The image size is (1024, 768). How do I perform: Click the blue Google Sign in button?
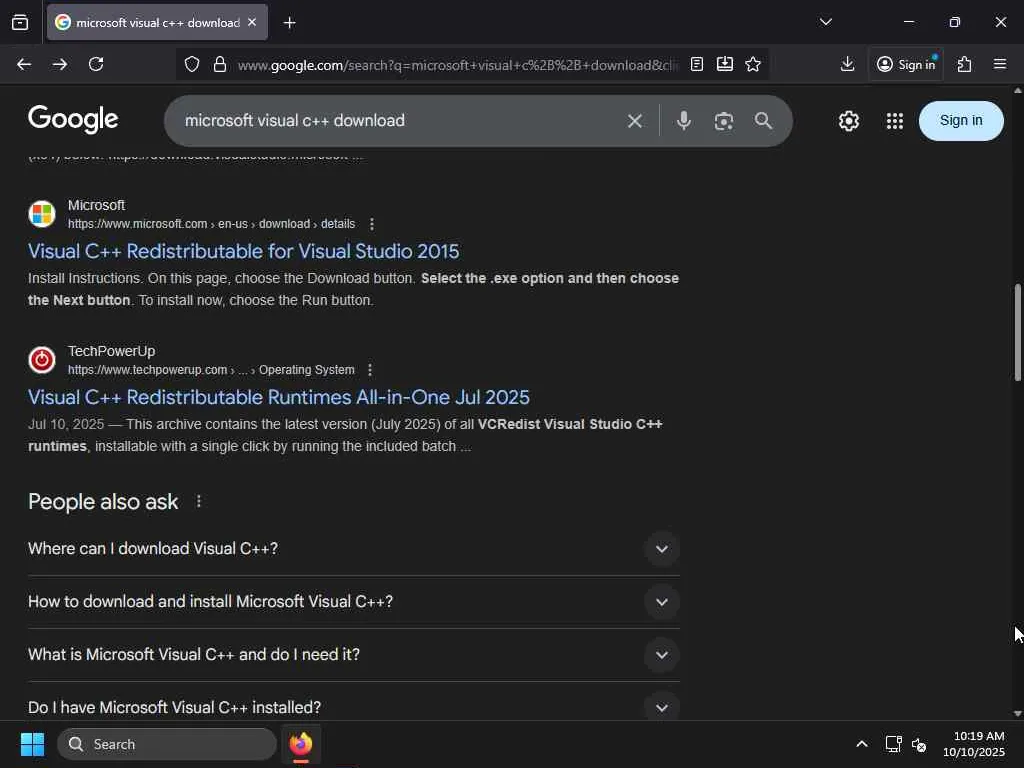point(961,121)
